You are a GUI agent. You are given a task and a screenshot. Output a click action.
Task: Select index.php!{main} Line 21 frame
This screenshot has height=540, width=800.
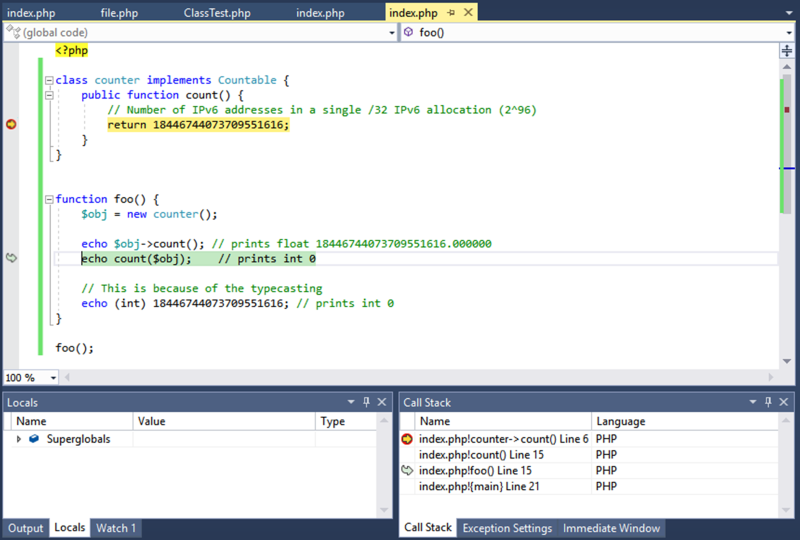click(479, 486)
